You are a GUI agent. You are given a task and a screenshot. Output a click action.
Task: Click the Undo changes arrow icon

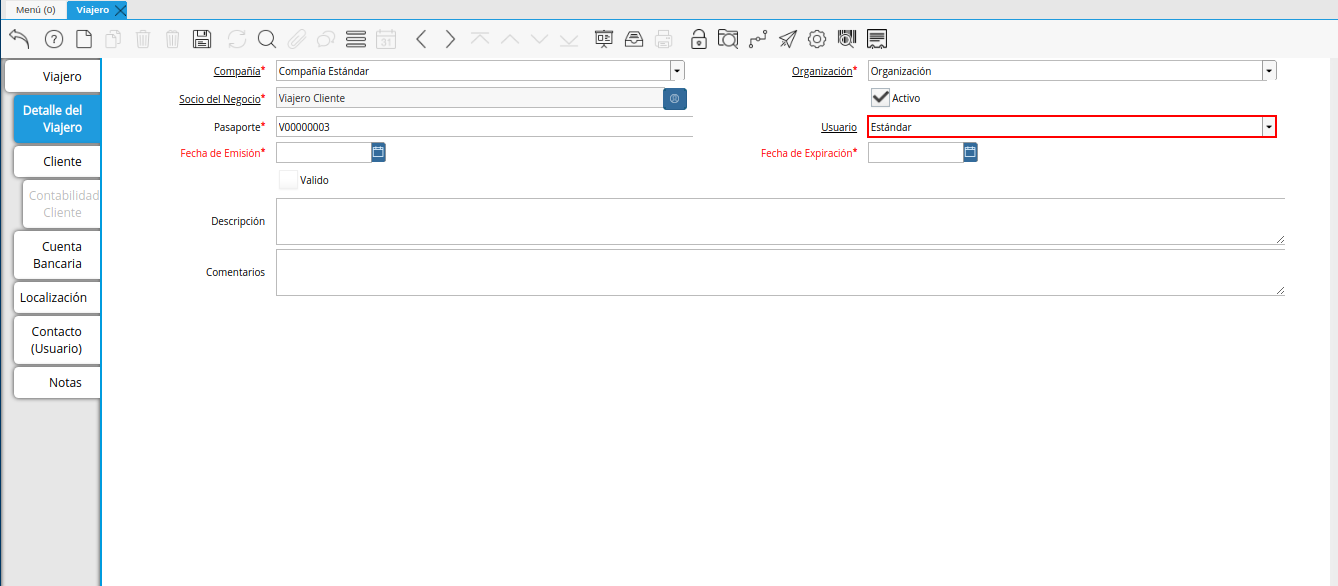[x=19, y=39]
